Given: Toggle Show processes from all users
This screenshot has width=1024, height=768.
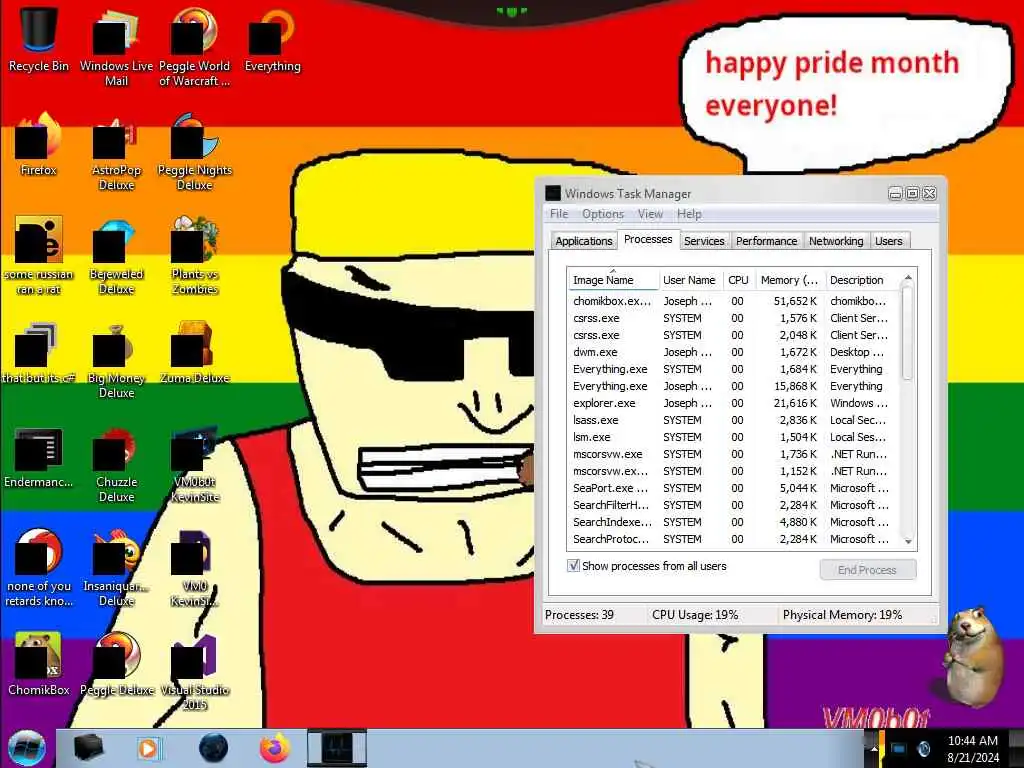Looking at the screenshot, I should click(x=573, y=566).
